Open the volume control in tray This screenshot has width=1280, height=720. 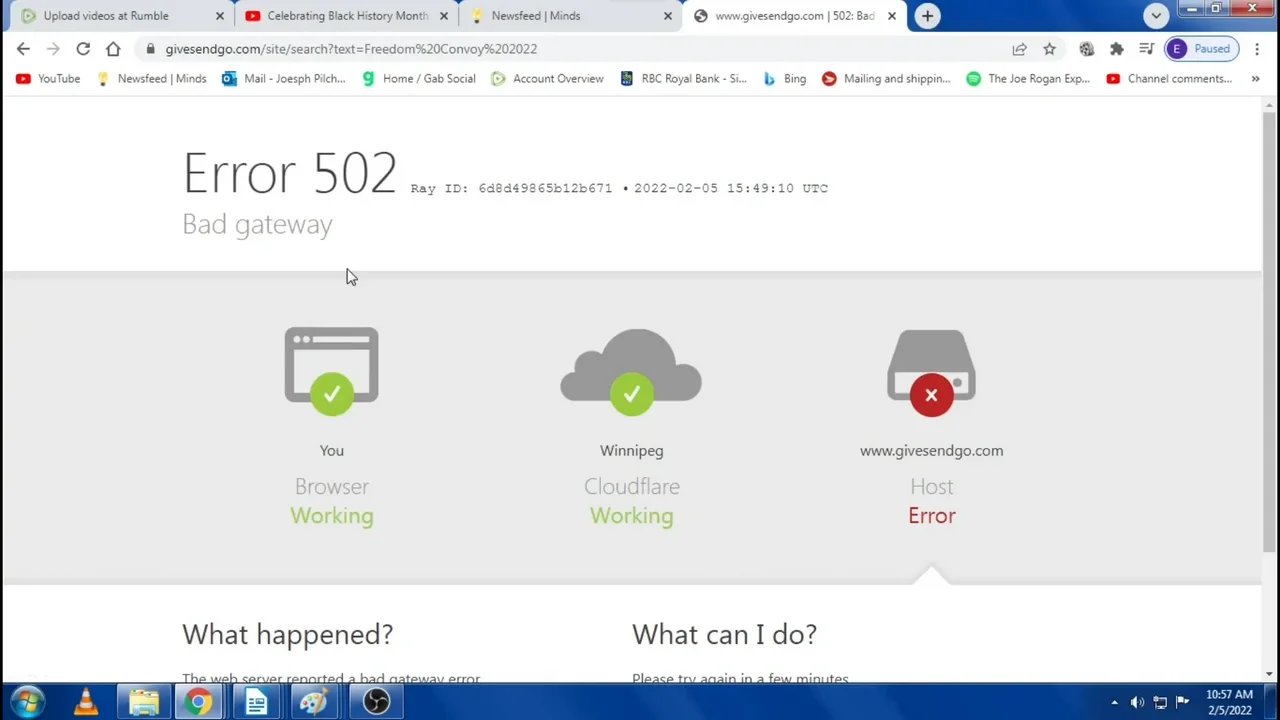(1137, 702)
